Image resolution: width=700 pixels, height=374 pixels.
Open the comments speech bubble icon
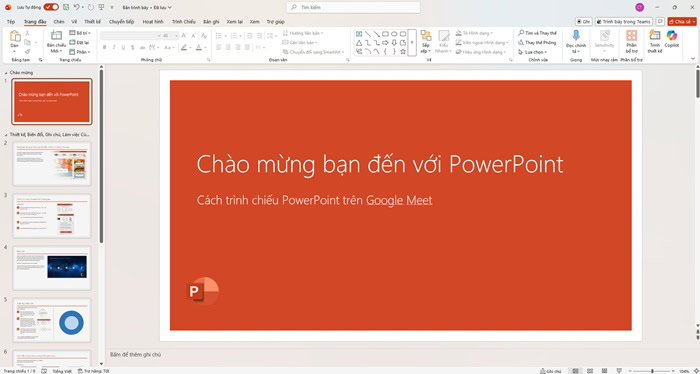pyautogui.click(x=660, y=21)
